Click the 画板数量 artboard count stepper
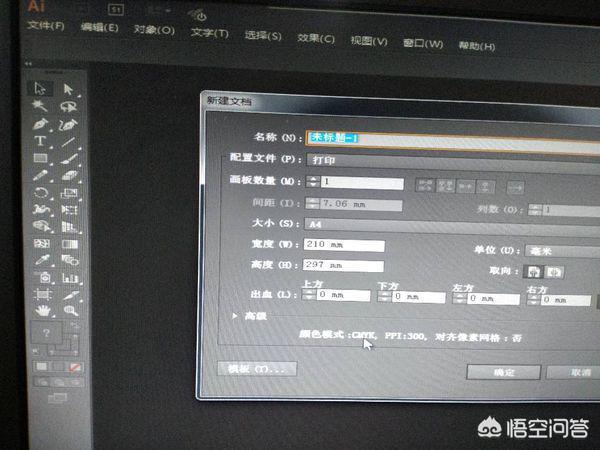The width and height of the screenshot is (600, 450). (313, 181)
